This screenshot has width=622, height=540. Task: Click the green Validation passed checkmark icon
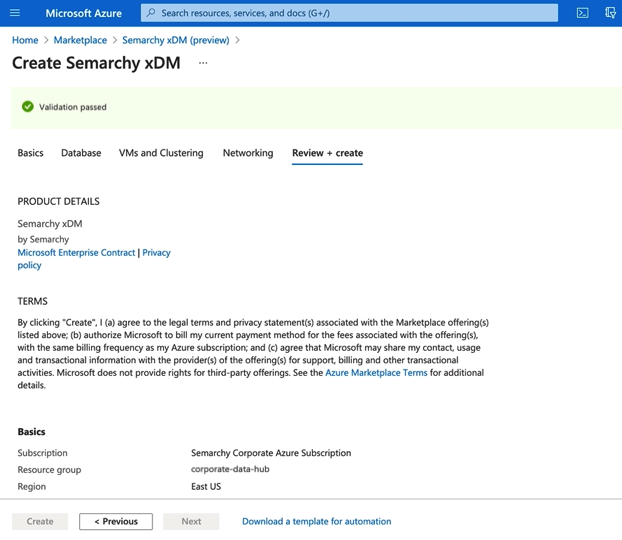(x=28, y=107)
